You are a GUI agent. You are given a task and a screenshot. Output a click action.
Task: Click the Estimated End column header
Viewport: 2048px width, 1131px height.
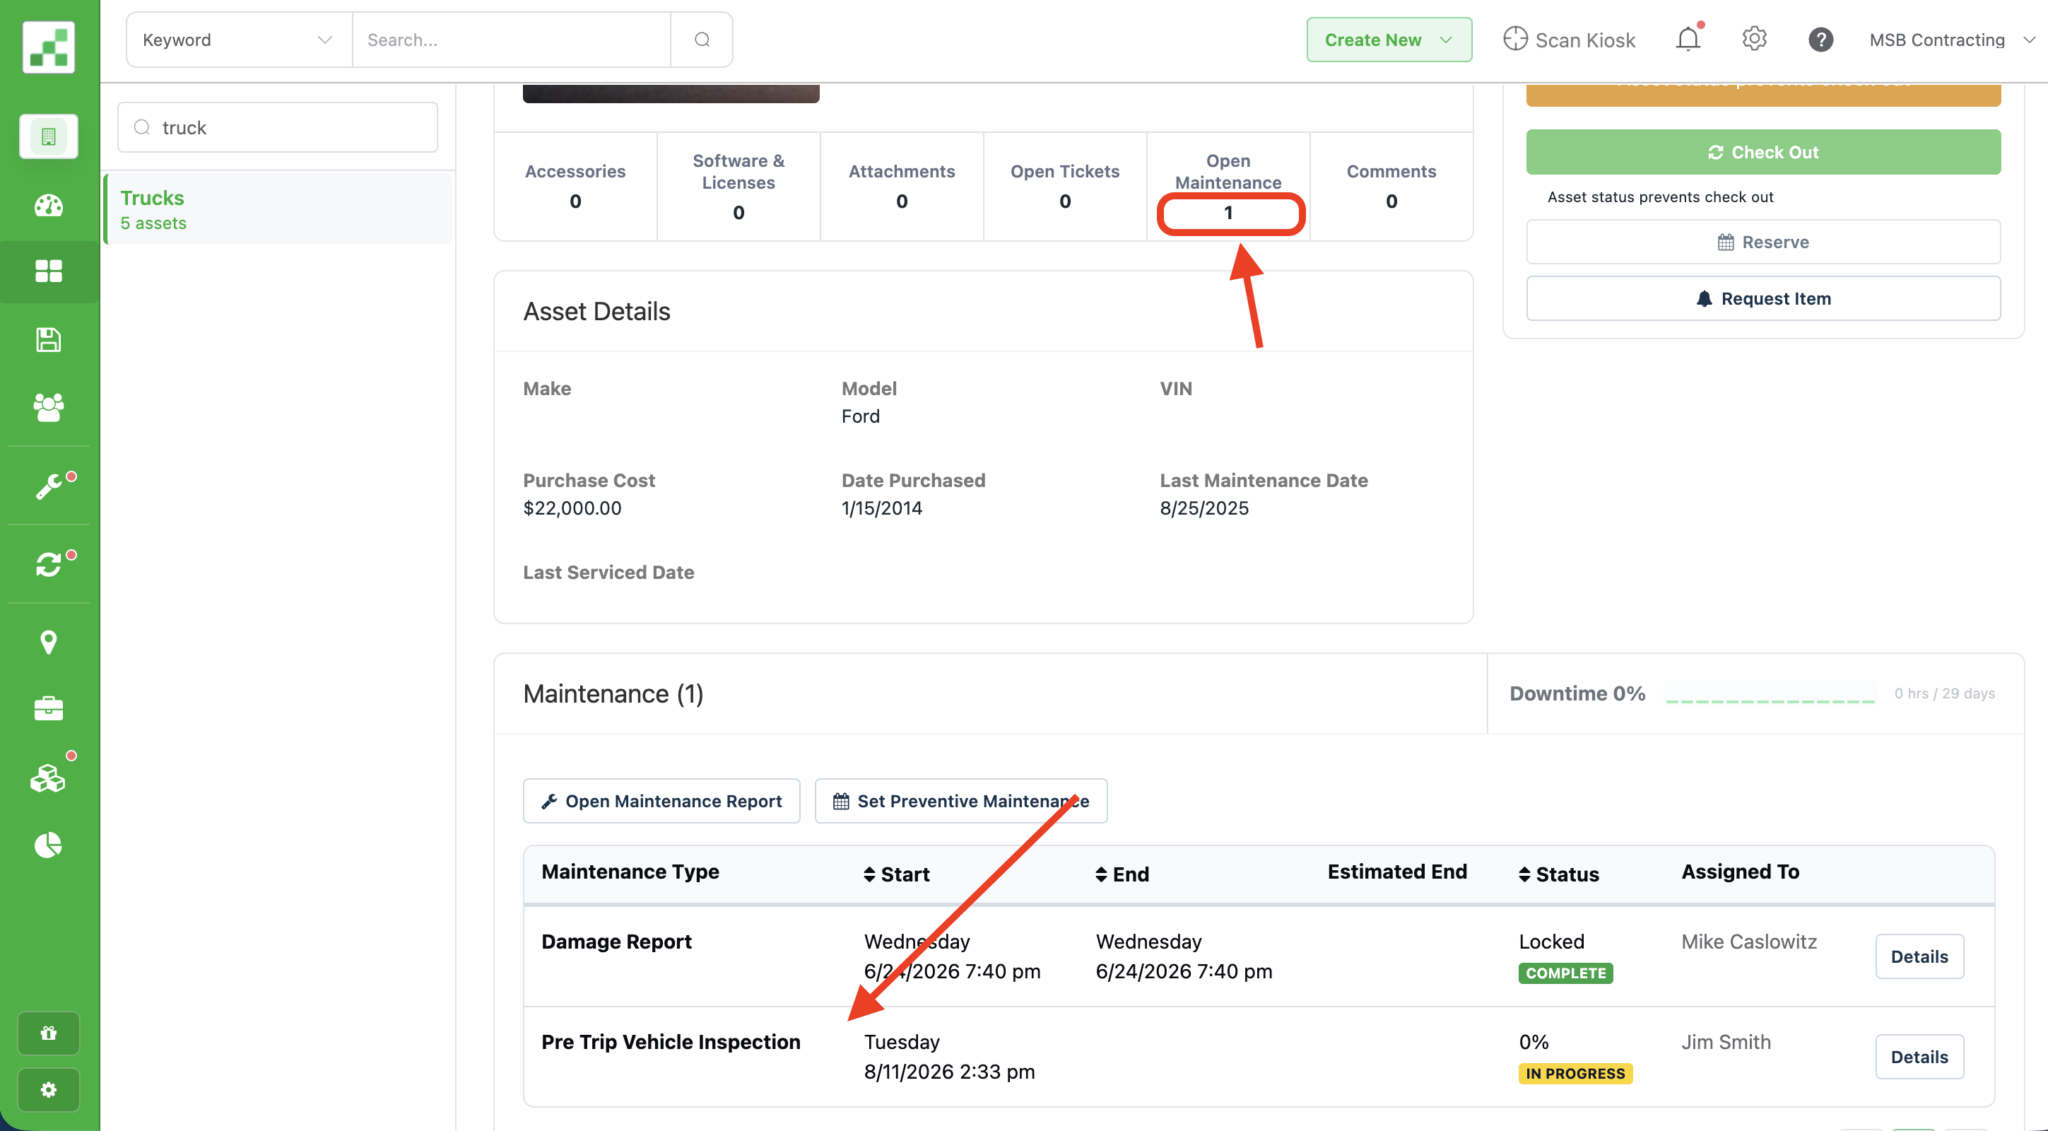[1397, 872]
